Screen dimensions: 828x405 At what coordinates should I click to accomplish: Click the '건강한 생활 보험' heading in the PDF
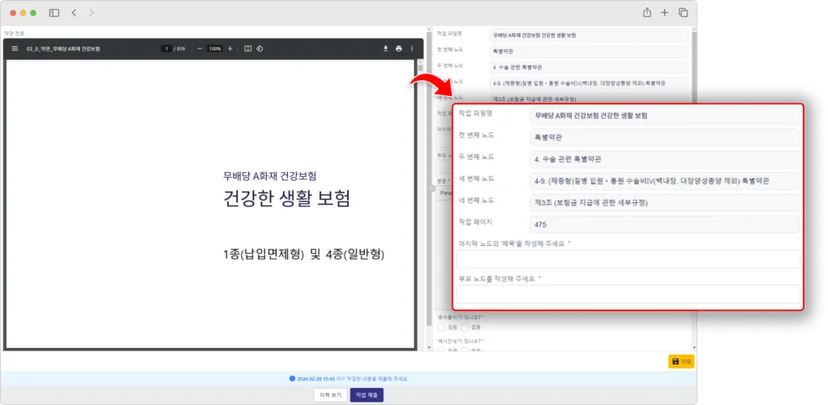pyautogui.click(x=287, y=199)
